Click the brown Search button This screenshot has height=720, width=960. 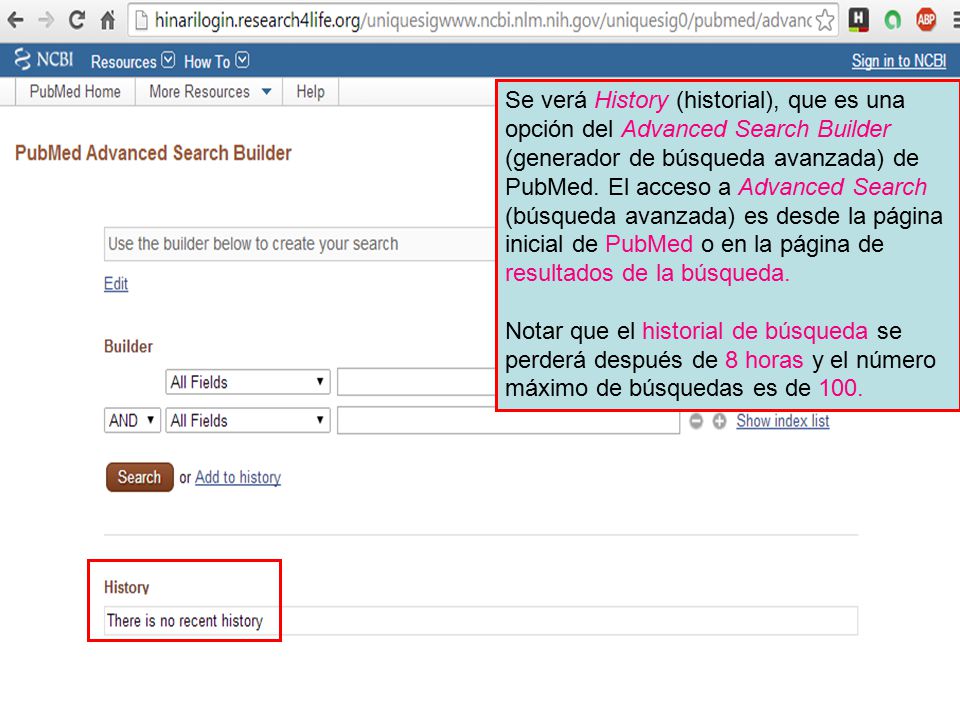pyautogui.click(x=140, y=478)
